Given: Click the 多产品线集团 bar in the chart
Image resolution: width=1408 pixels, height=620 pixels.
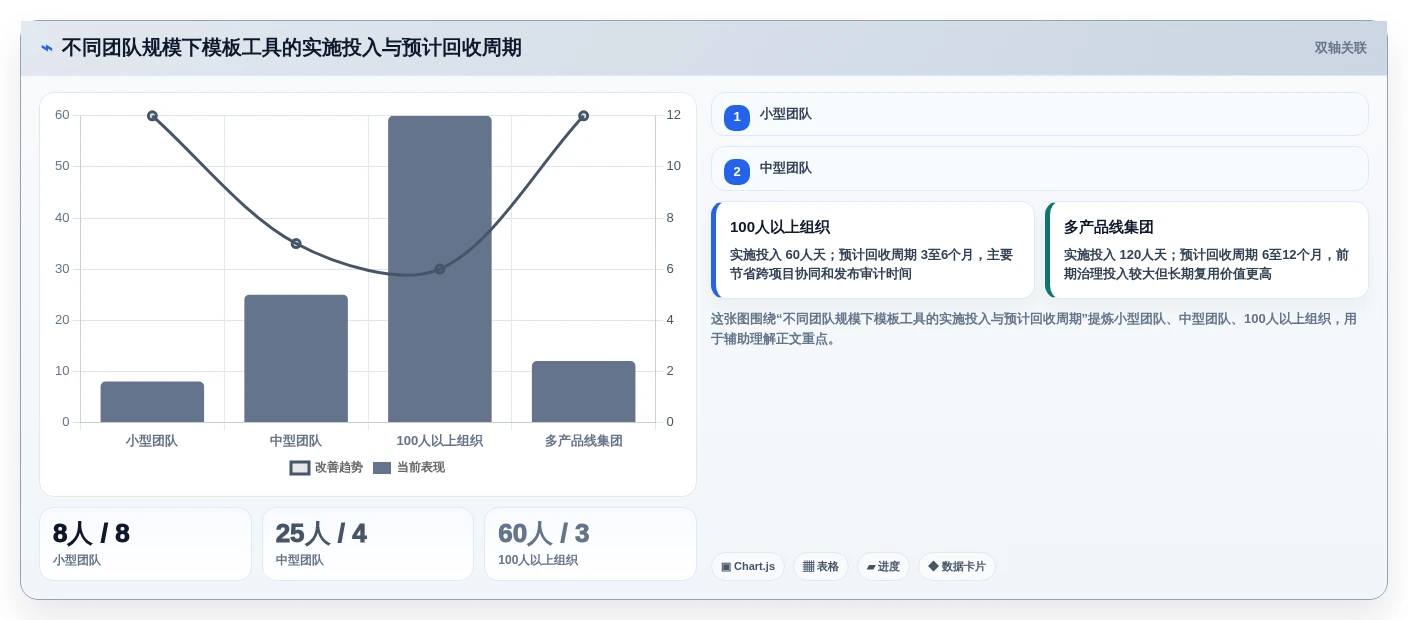Looking at the screenshot, I should tap(583, 391).
